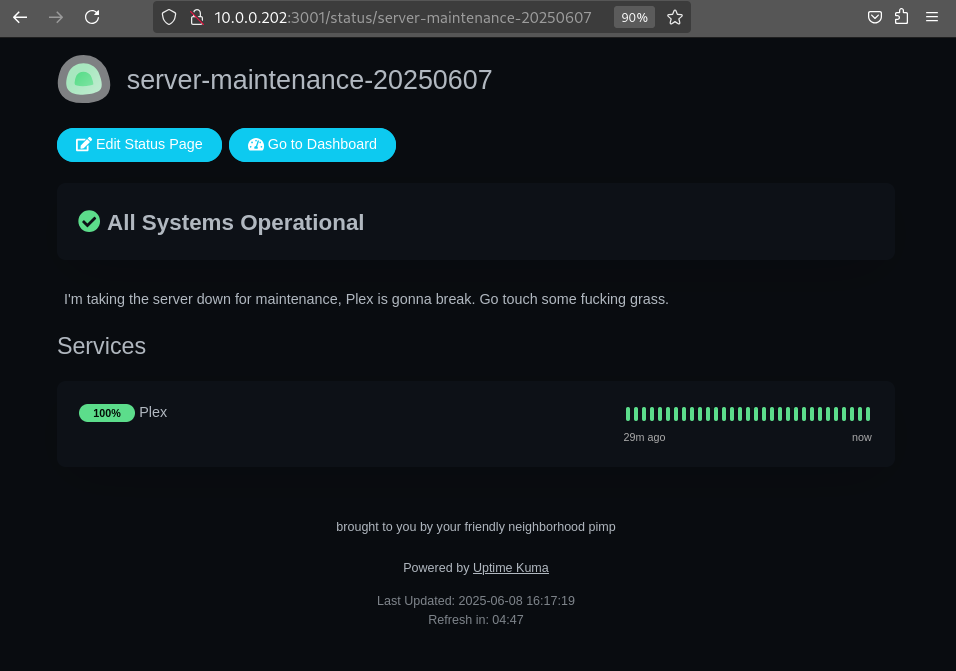Image resolution: width=956 pixels, height=671 pixels.
Task: Click the Services section heading
Action: pyautogui.click(x=101, y=346)
